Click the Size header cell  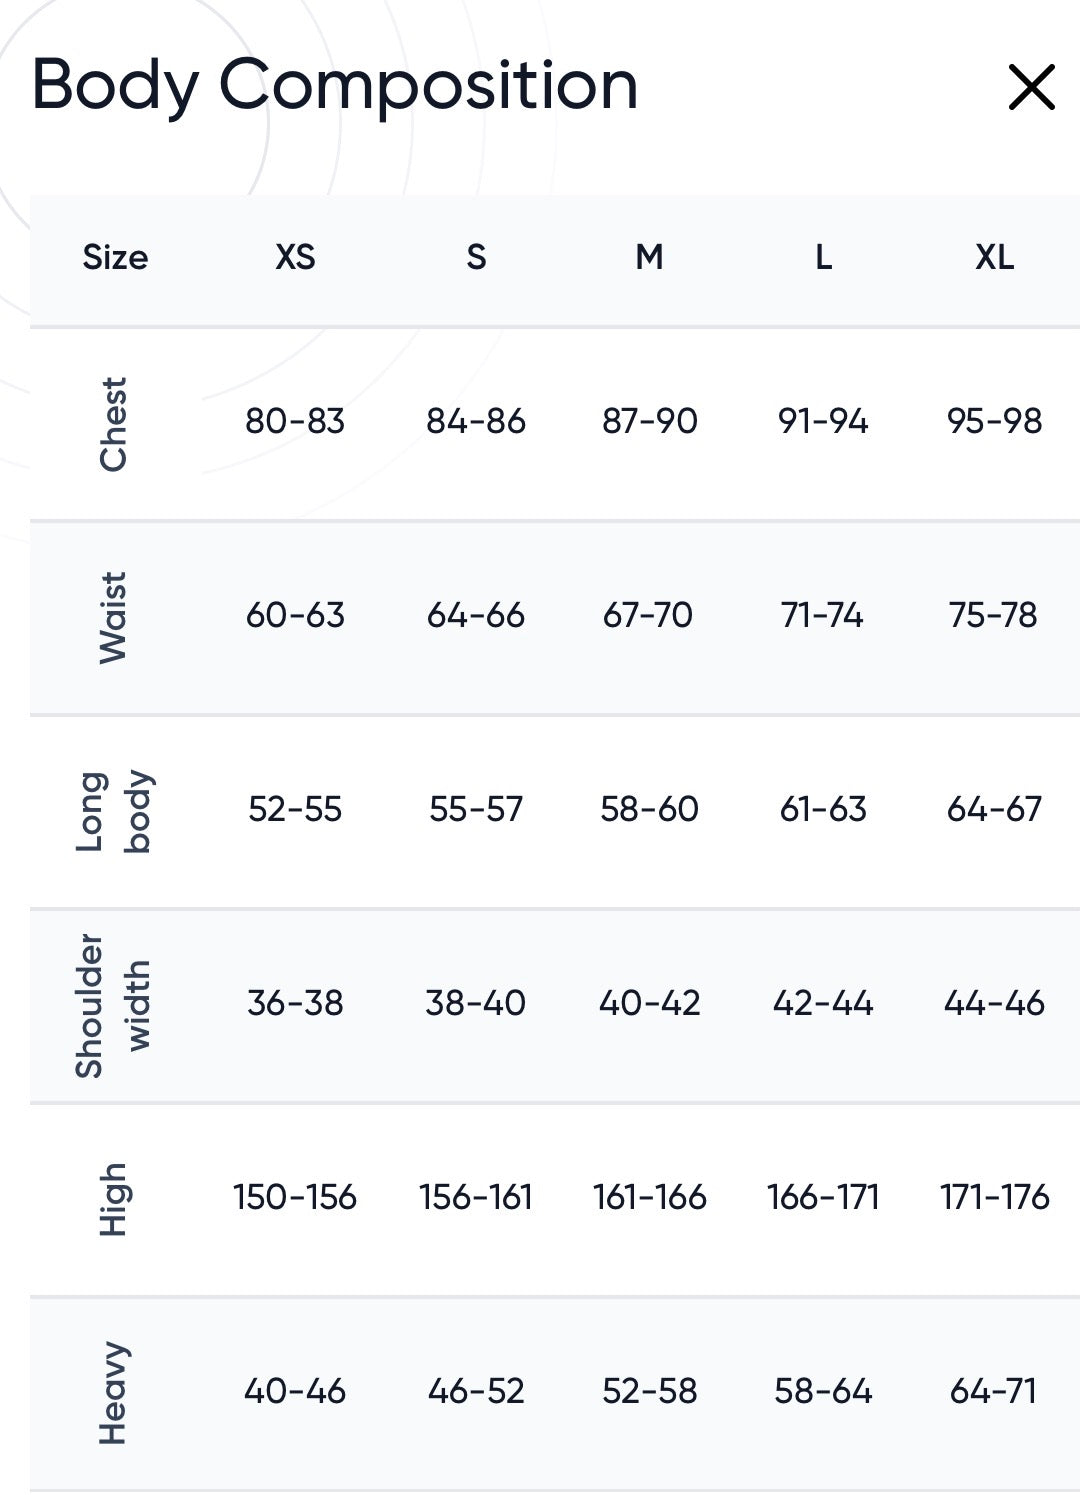click(115, 258)
